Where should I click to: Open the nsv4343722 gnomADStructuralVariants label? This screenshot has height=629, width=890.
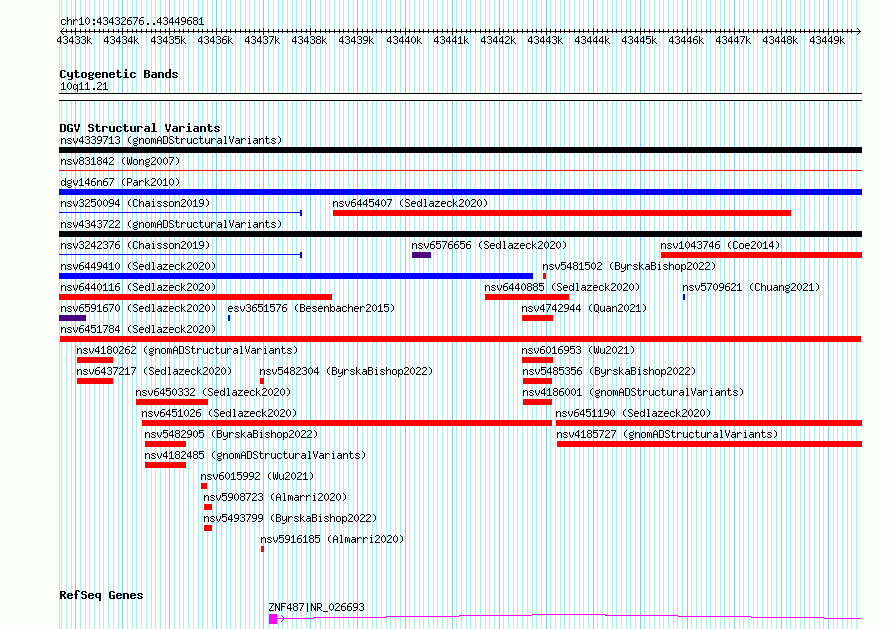tap(171, 224)
